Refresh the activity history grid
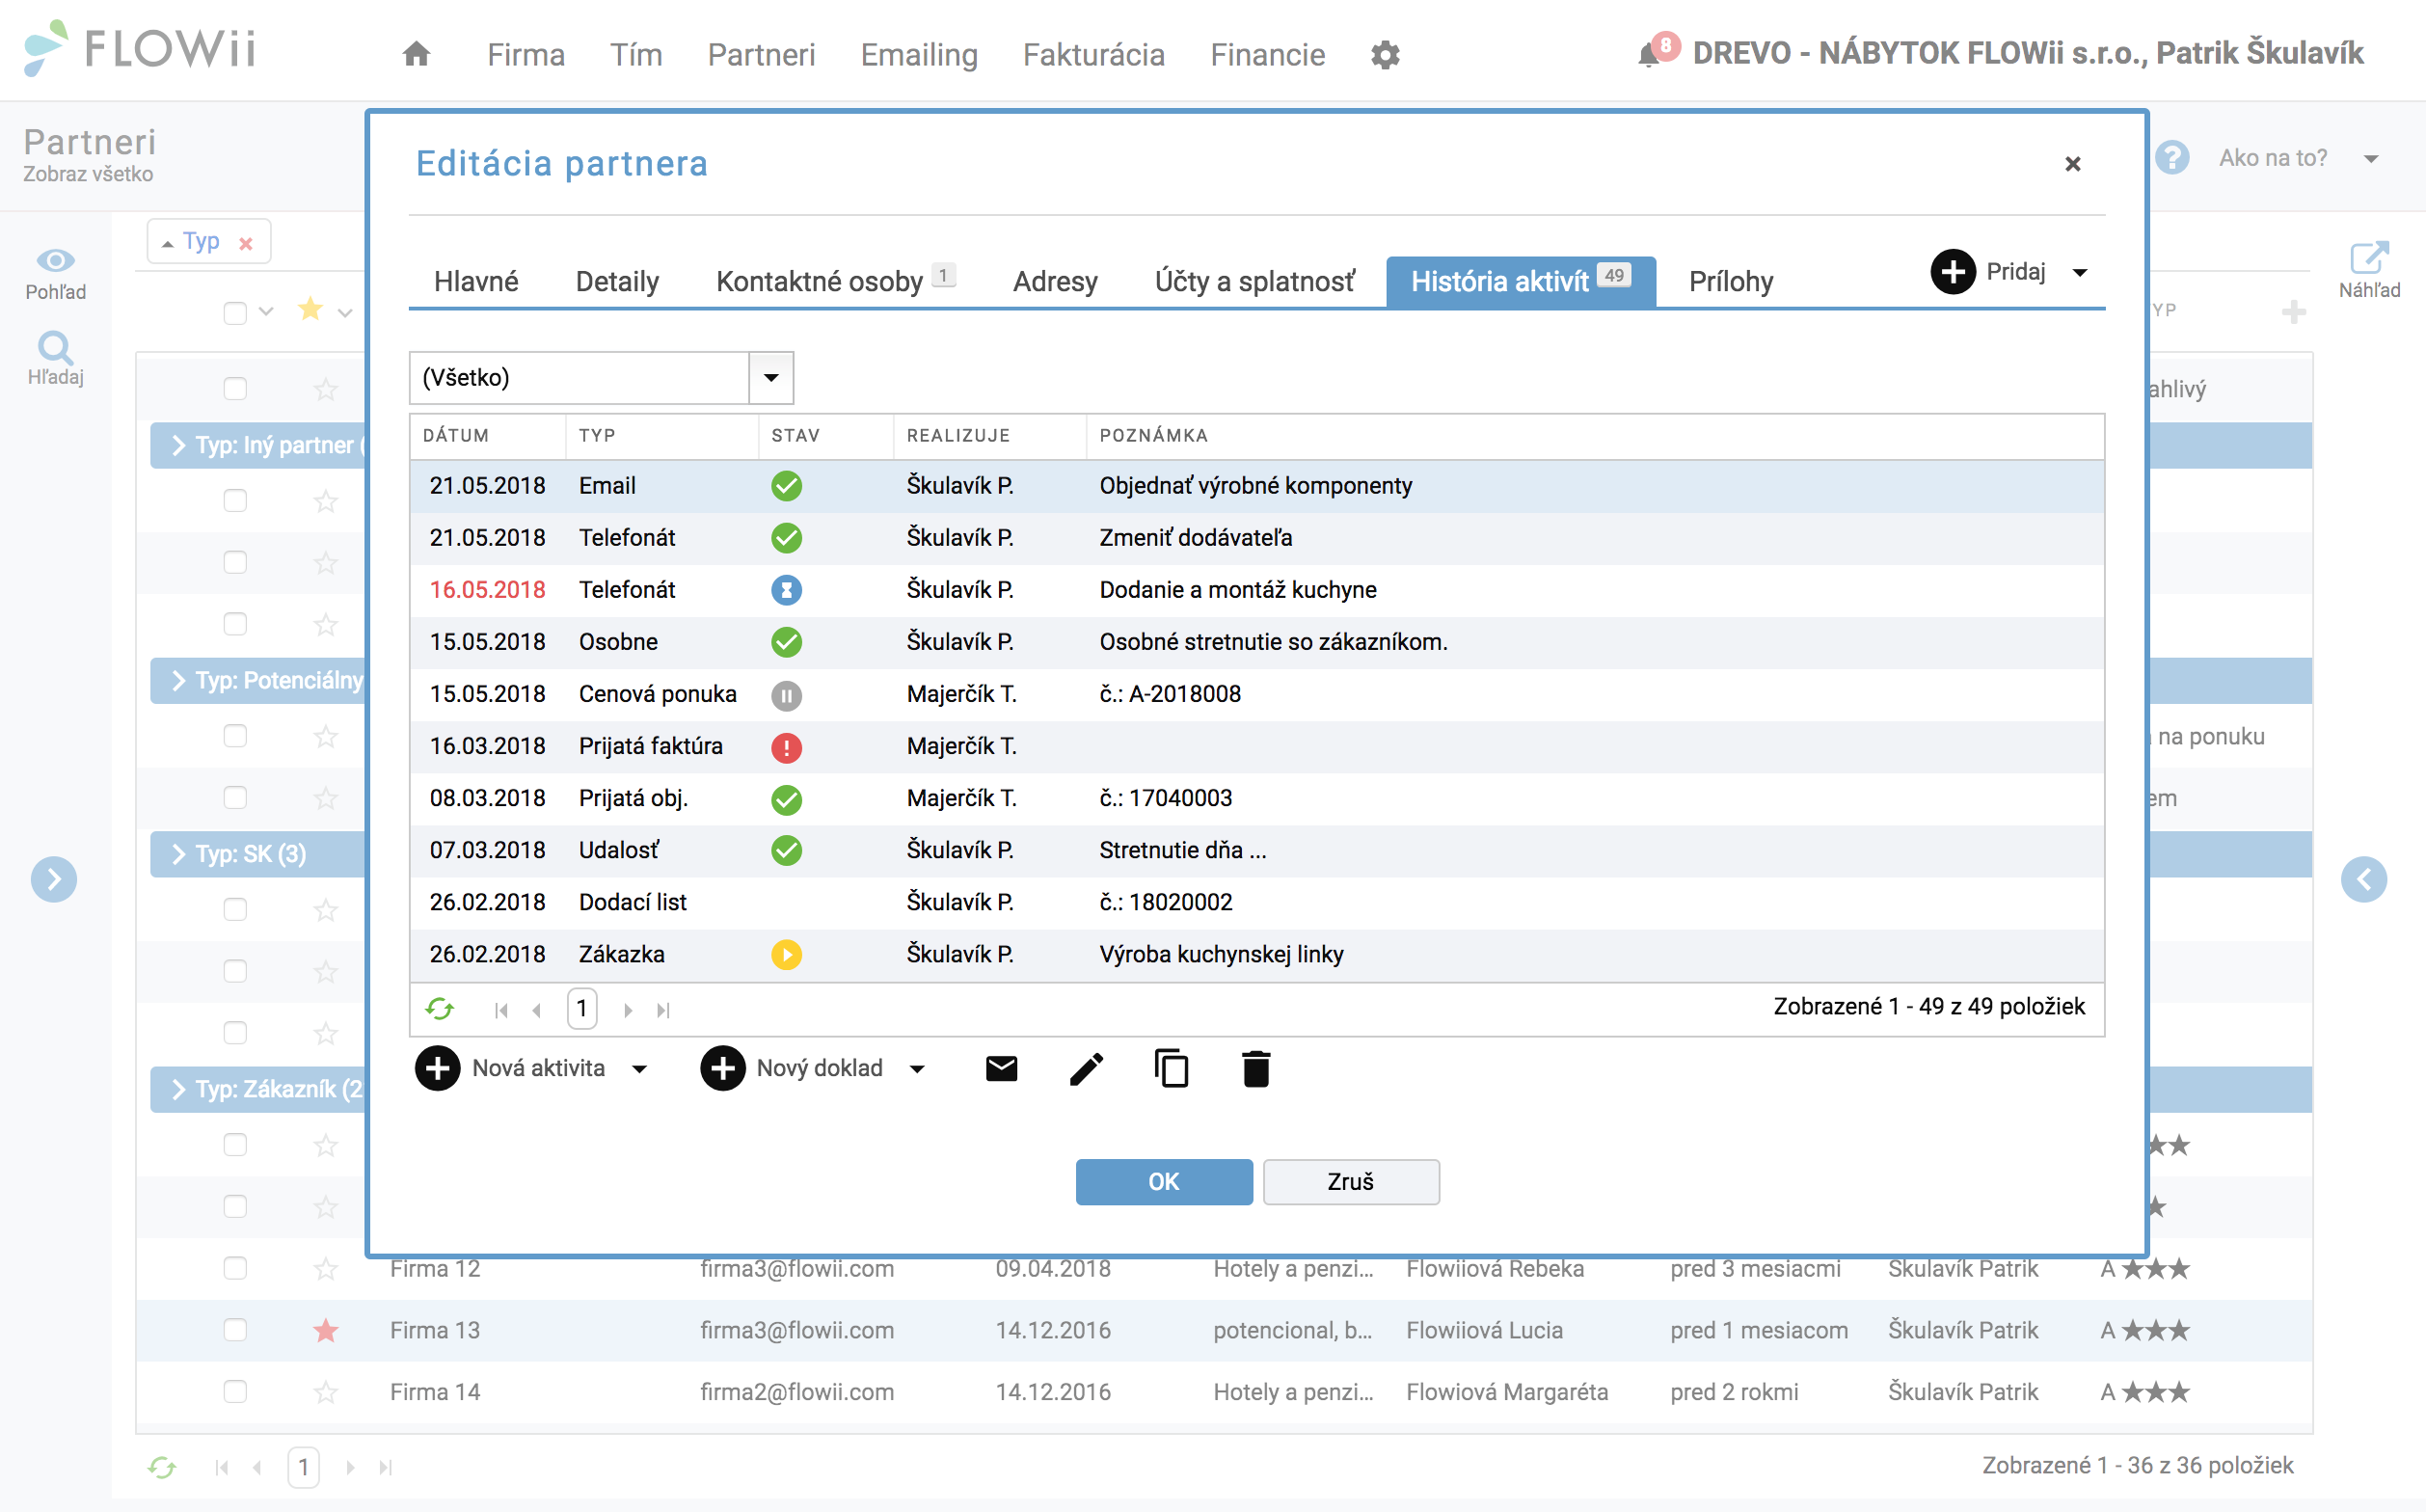This screenshot has width=2426, height=1512. click(x=439, y=1009)
